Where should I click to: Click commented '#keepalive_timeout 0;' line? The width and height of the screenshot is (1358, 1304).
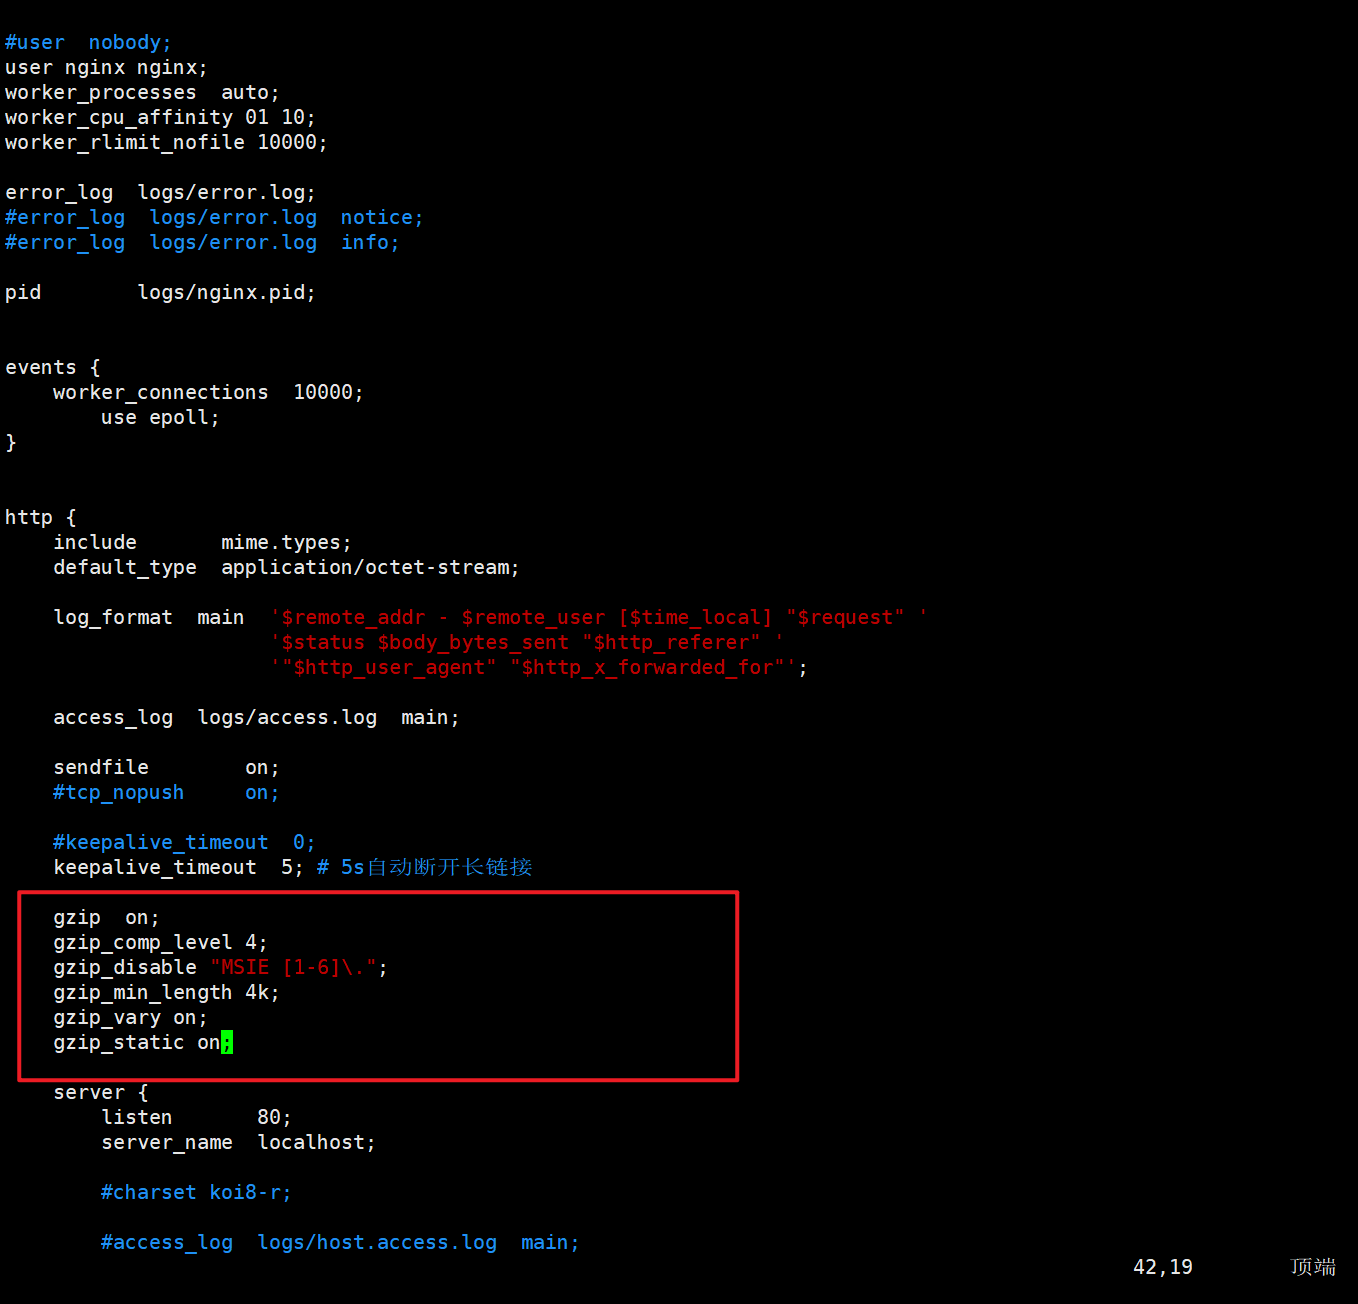tap(184, 843)
